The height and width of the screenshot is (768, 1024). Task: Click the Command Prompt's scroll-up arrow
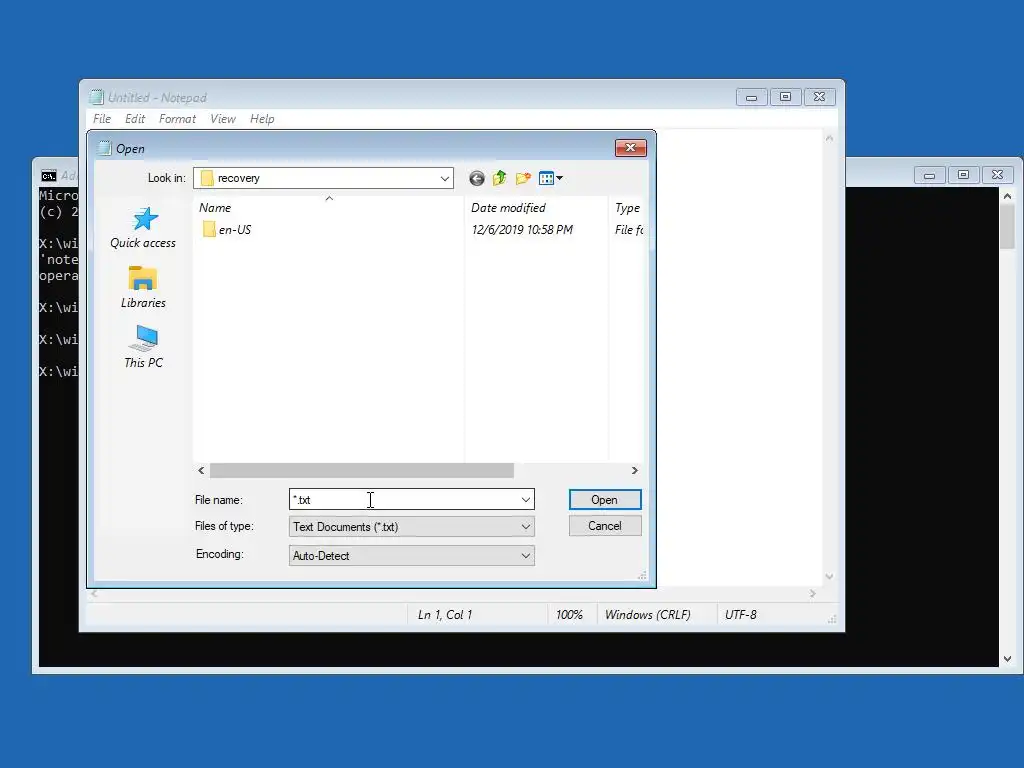1007,196
